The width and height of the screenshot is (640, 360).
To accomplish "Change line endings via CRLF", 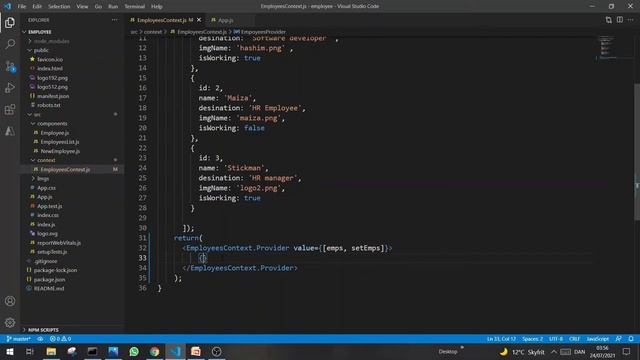I will click(x=574, y=339).
